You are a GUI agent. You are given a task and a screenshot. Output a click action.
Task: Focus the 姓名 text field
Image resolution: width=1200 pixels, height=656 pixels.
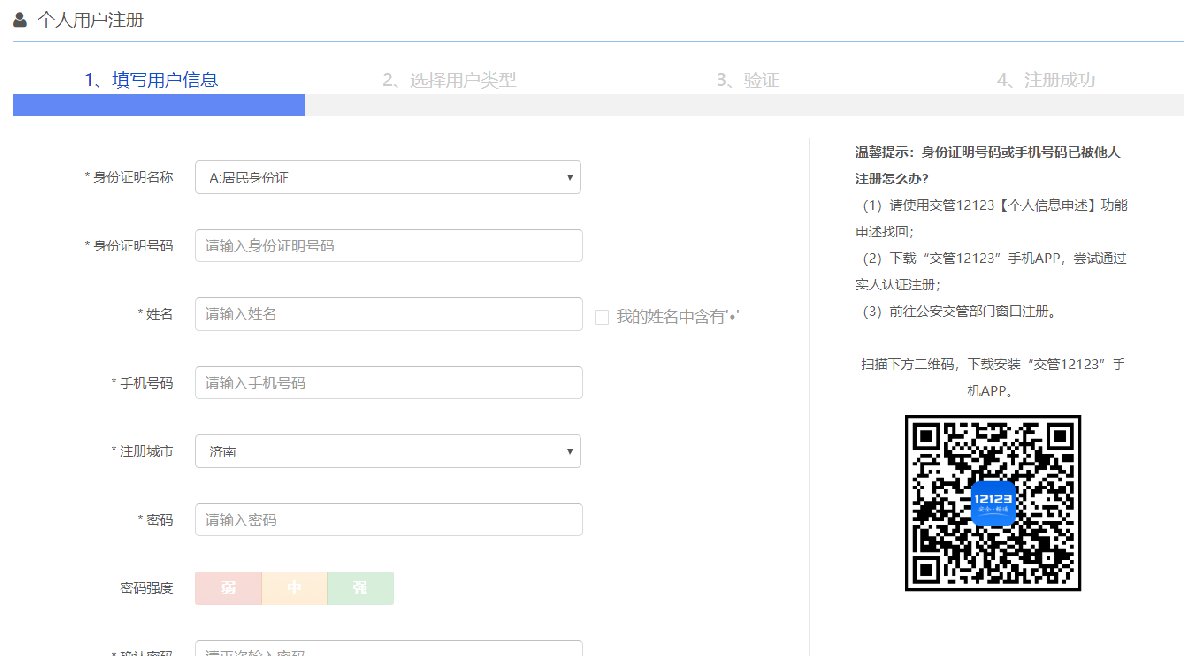pos(388,314)
